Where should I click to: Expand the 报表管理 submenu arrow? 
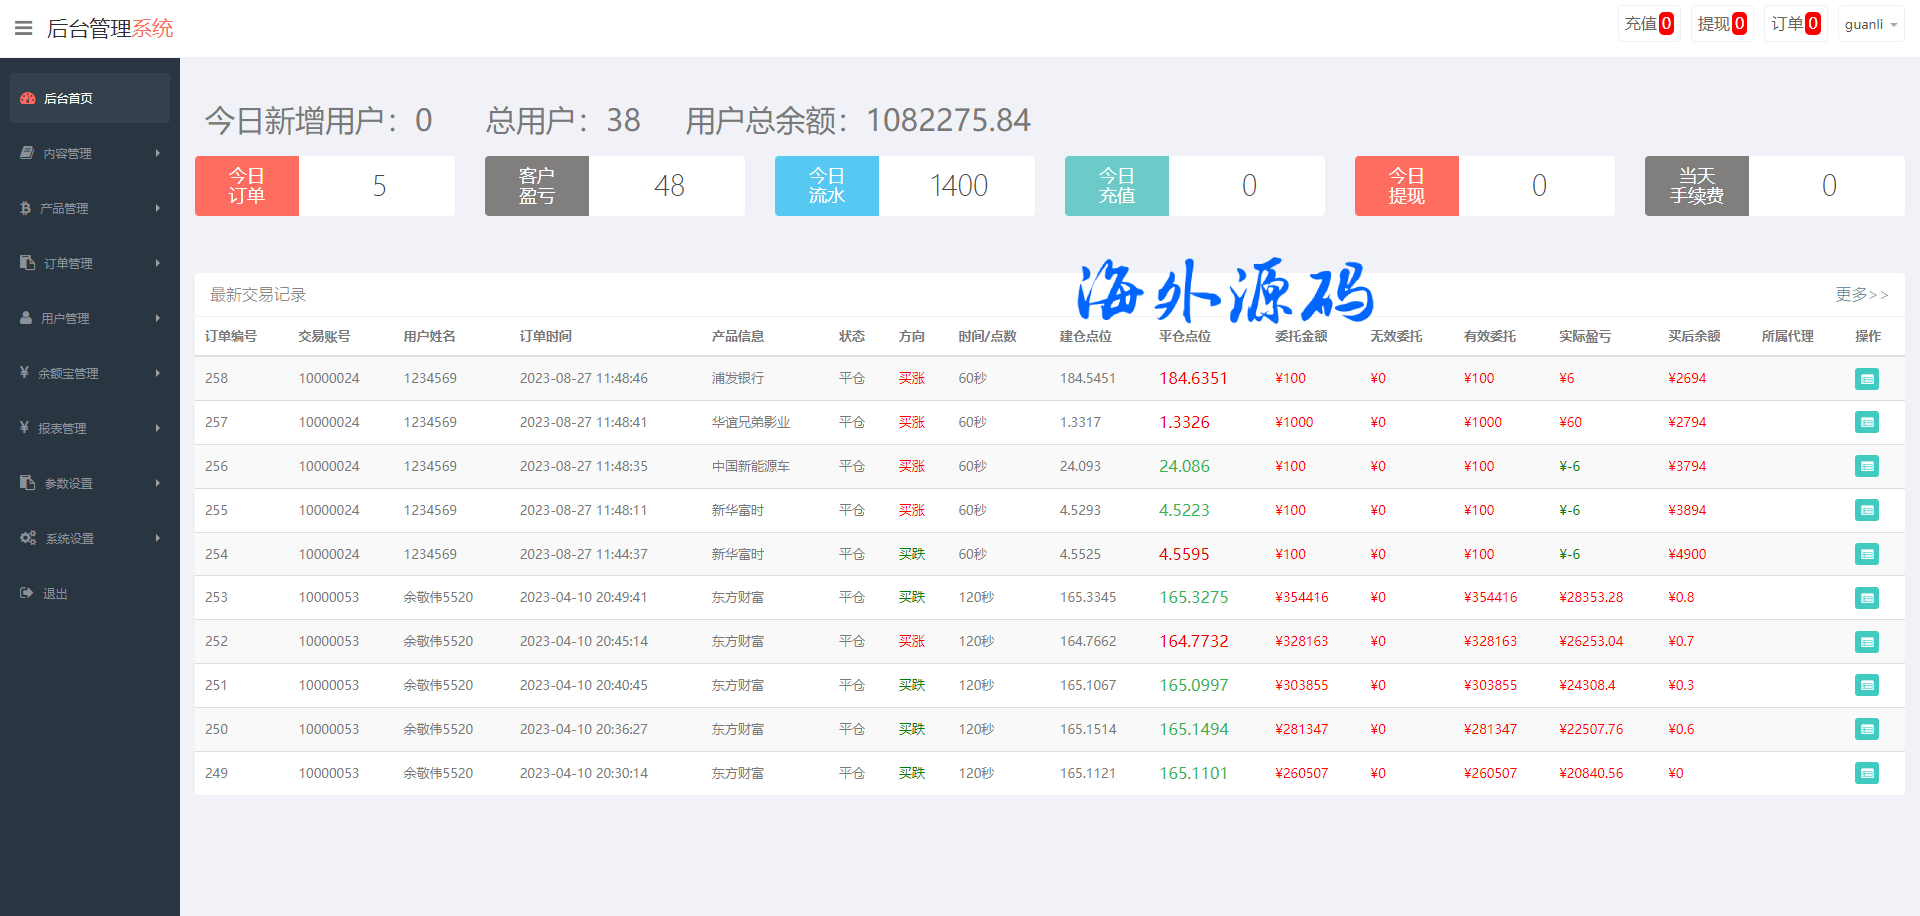point(158,428)
